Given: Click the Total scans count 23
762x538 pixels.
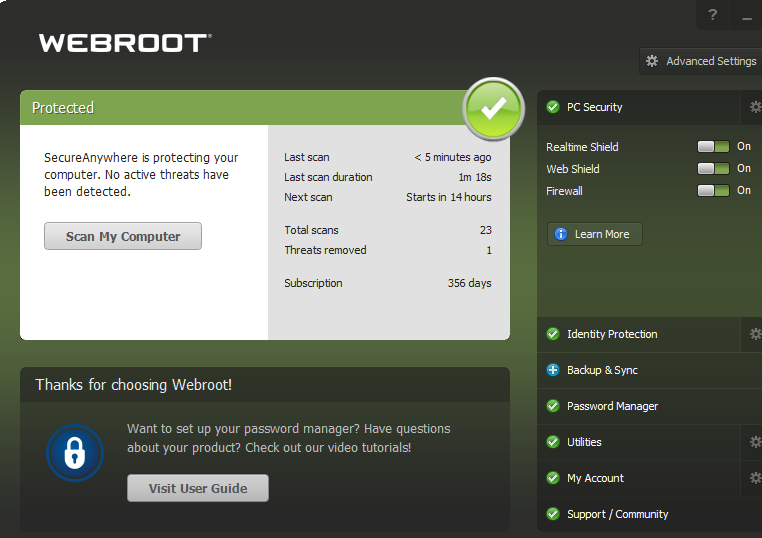Looking at the screenshot, I should point(485,230).
